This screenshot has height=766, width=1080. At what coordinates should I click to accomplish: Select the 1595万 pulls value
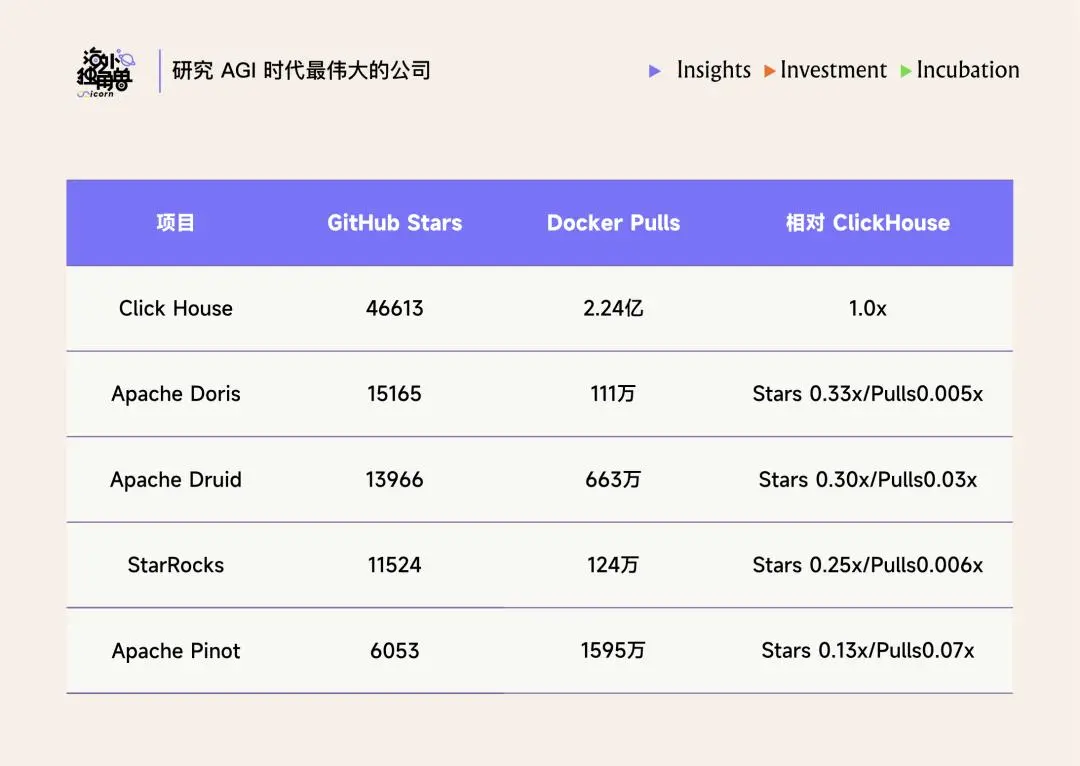coord(613,650)
